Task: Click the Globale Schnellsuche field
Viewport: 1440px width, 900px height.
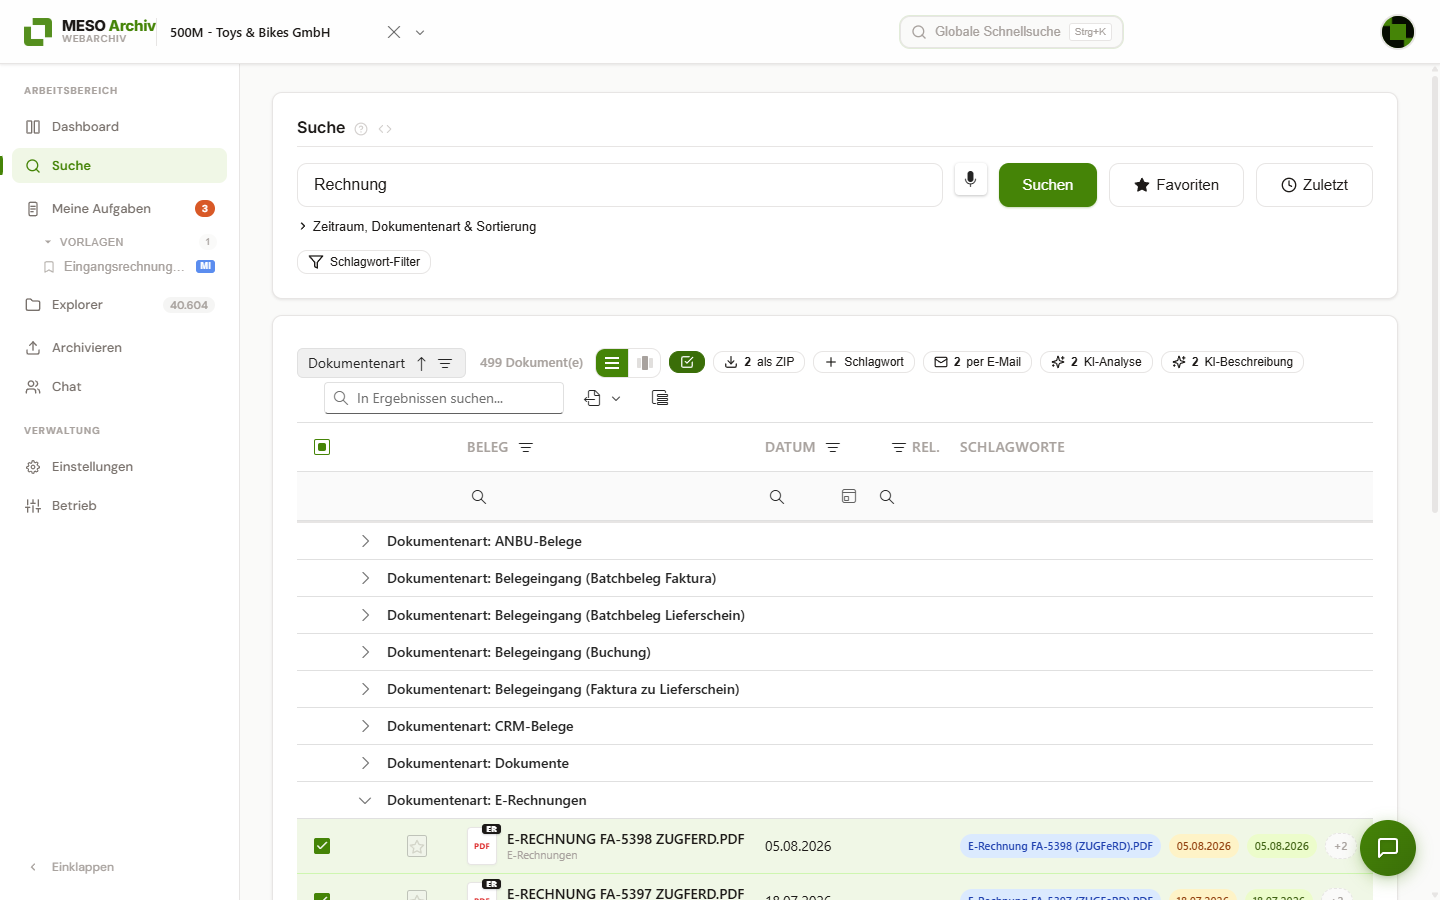Action: click(1011, 32)
